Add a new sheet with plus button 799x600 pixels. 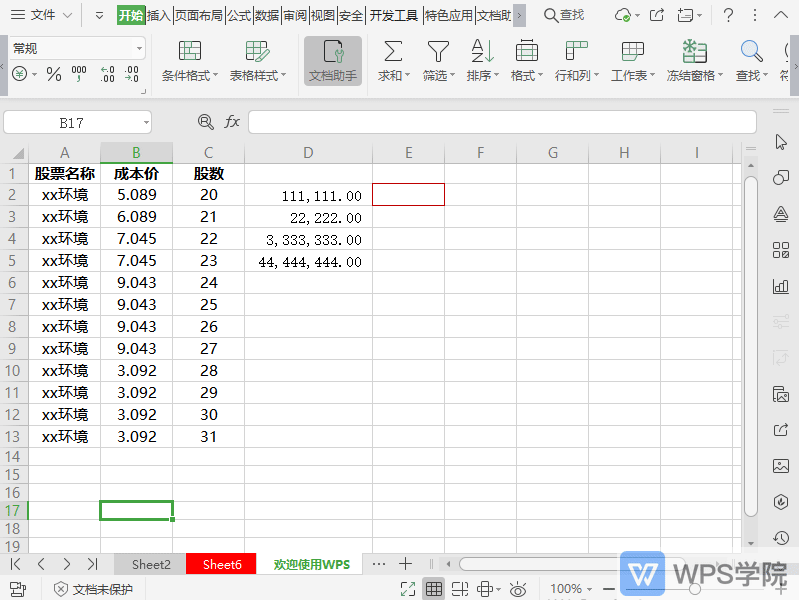pyautogui.click(x=405, y=564)
